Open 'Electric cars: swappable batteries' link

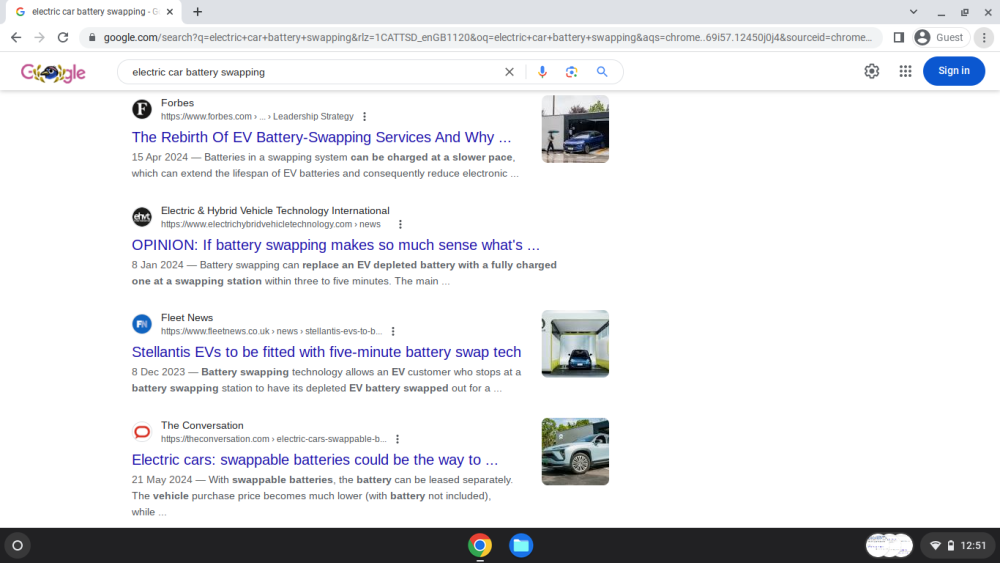pos(315,460)
